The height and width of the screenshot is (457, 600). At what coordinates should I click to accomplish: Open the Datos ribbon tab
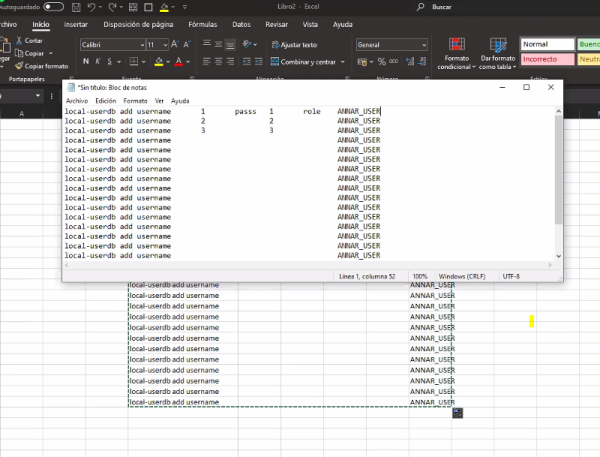pyautogui.click(x=241, y=24)
